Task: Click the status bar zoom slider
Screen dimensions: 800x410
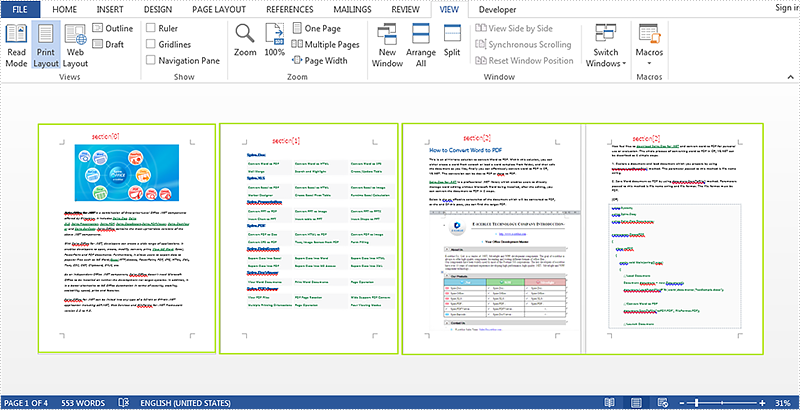Action: (x=722, y=403)
